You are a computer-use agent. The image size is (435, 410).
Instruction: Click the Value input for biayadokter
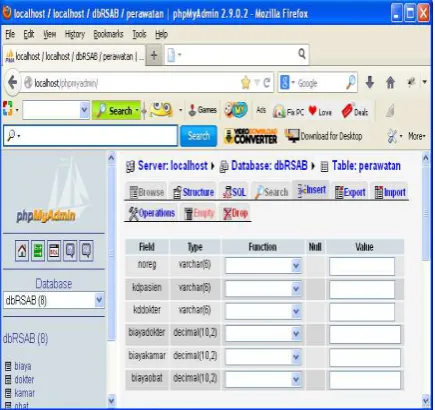365,334
